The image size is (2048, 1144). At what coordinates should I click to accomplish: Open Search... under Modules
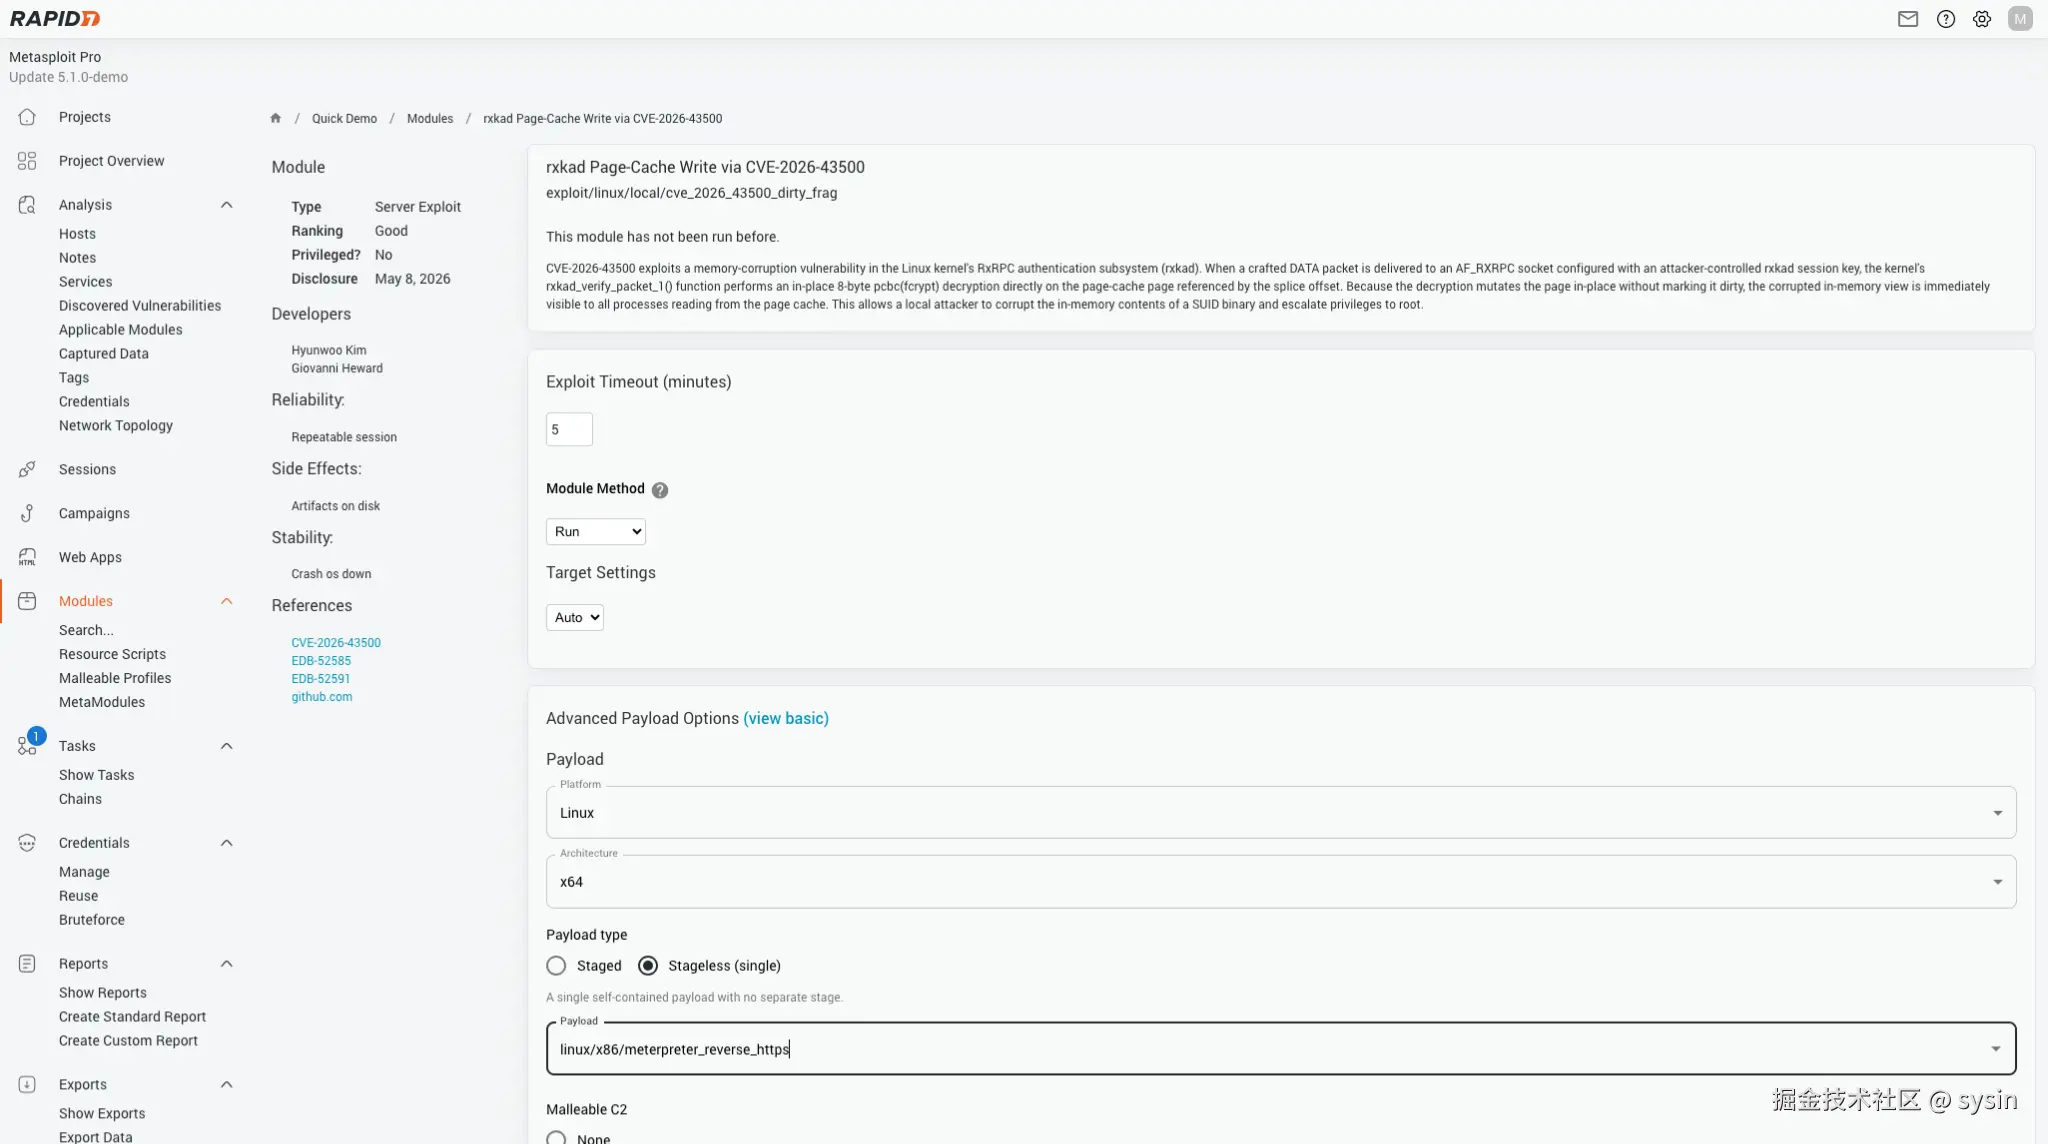(86, 630)
